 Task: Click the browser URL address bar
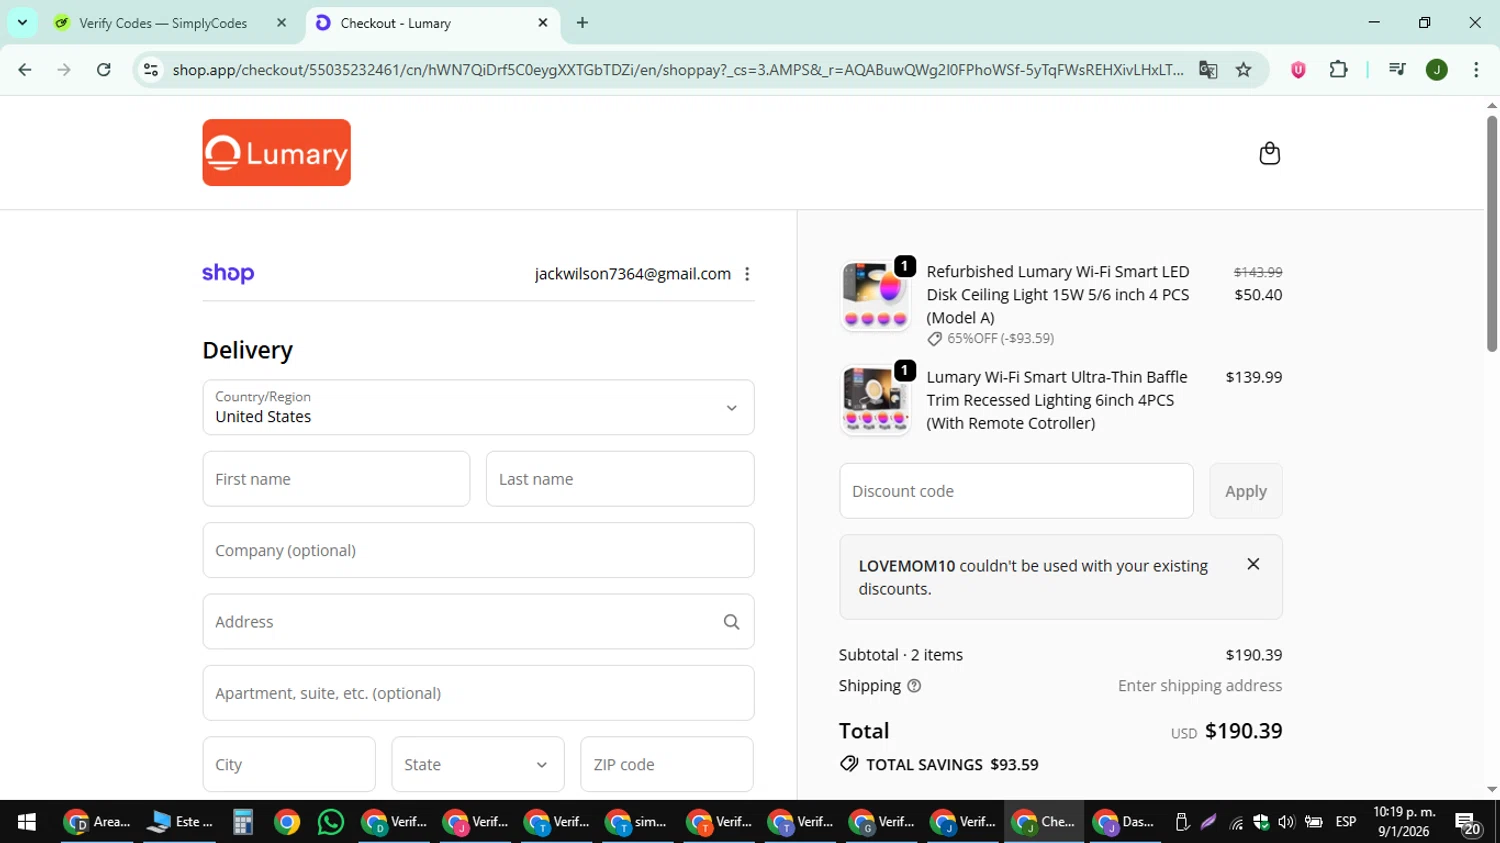tap(678, 70)
